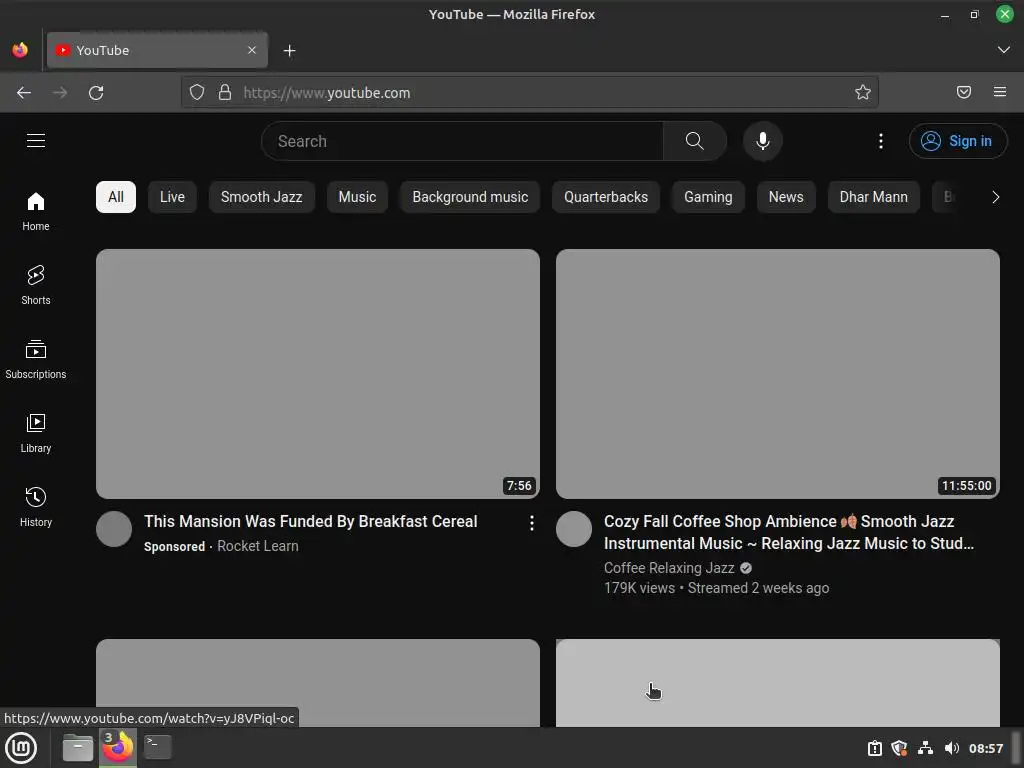
Task: Select the Live filter chip
Action: tap(172, 197)
